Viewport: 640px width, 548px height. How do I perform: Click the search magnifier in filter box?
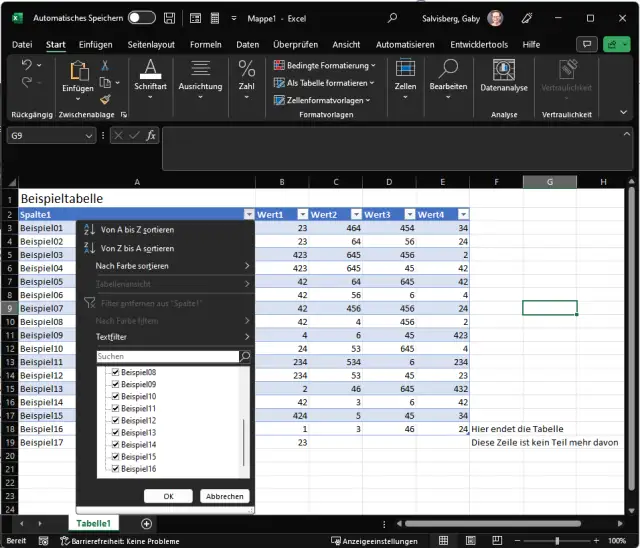coord(245,356)
